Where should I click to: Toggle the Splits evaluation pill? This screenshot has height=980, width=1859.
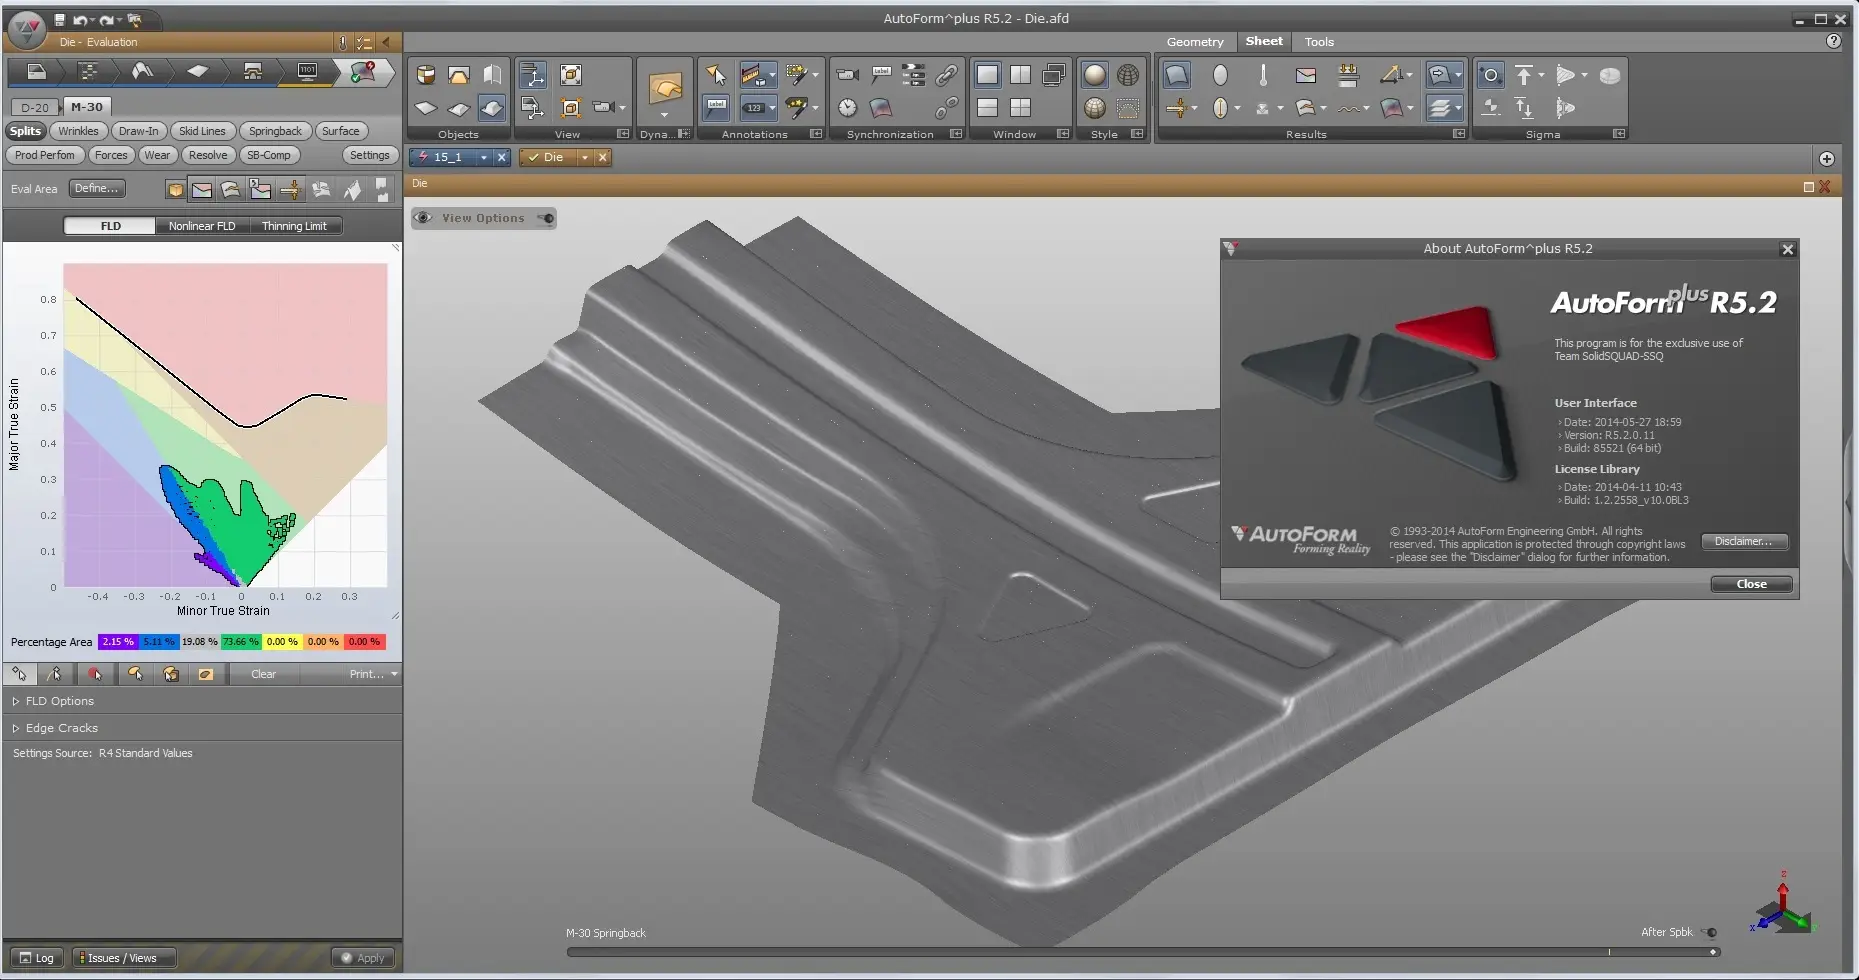click(x=25, y=131)
